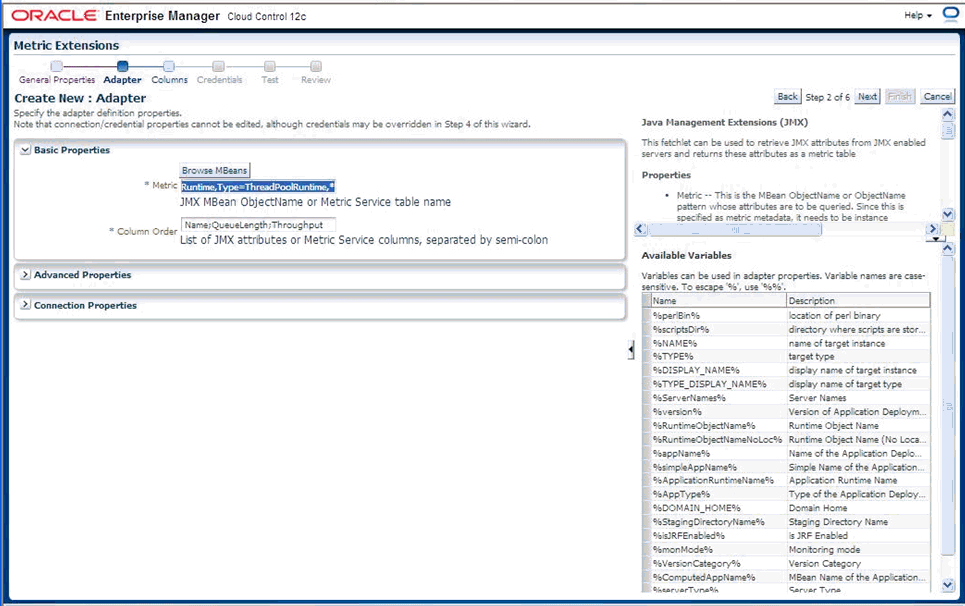Jump to the Columns wizard step

(169, 80)
